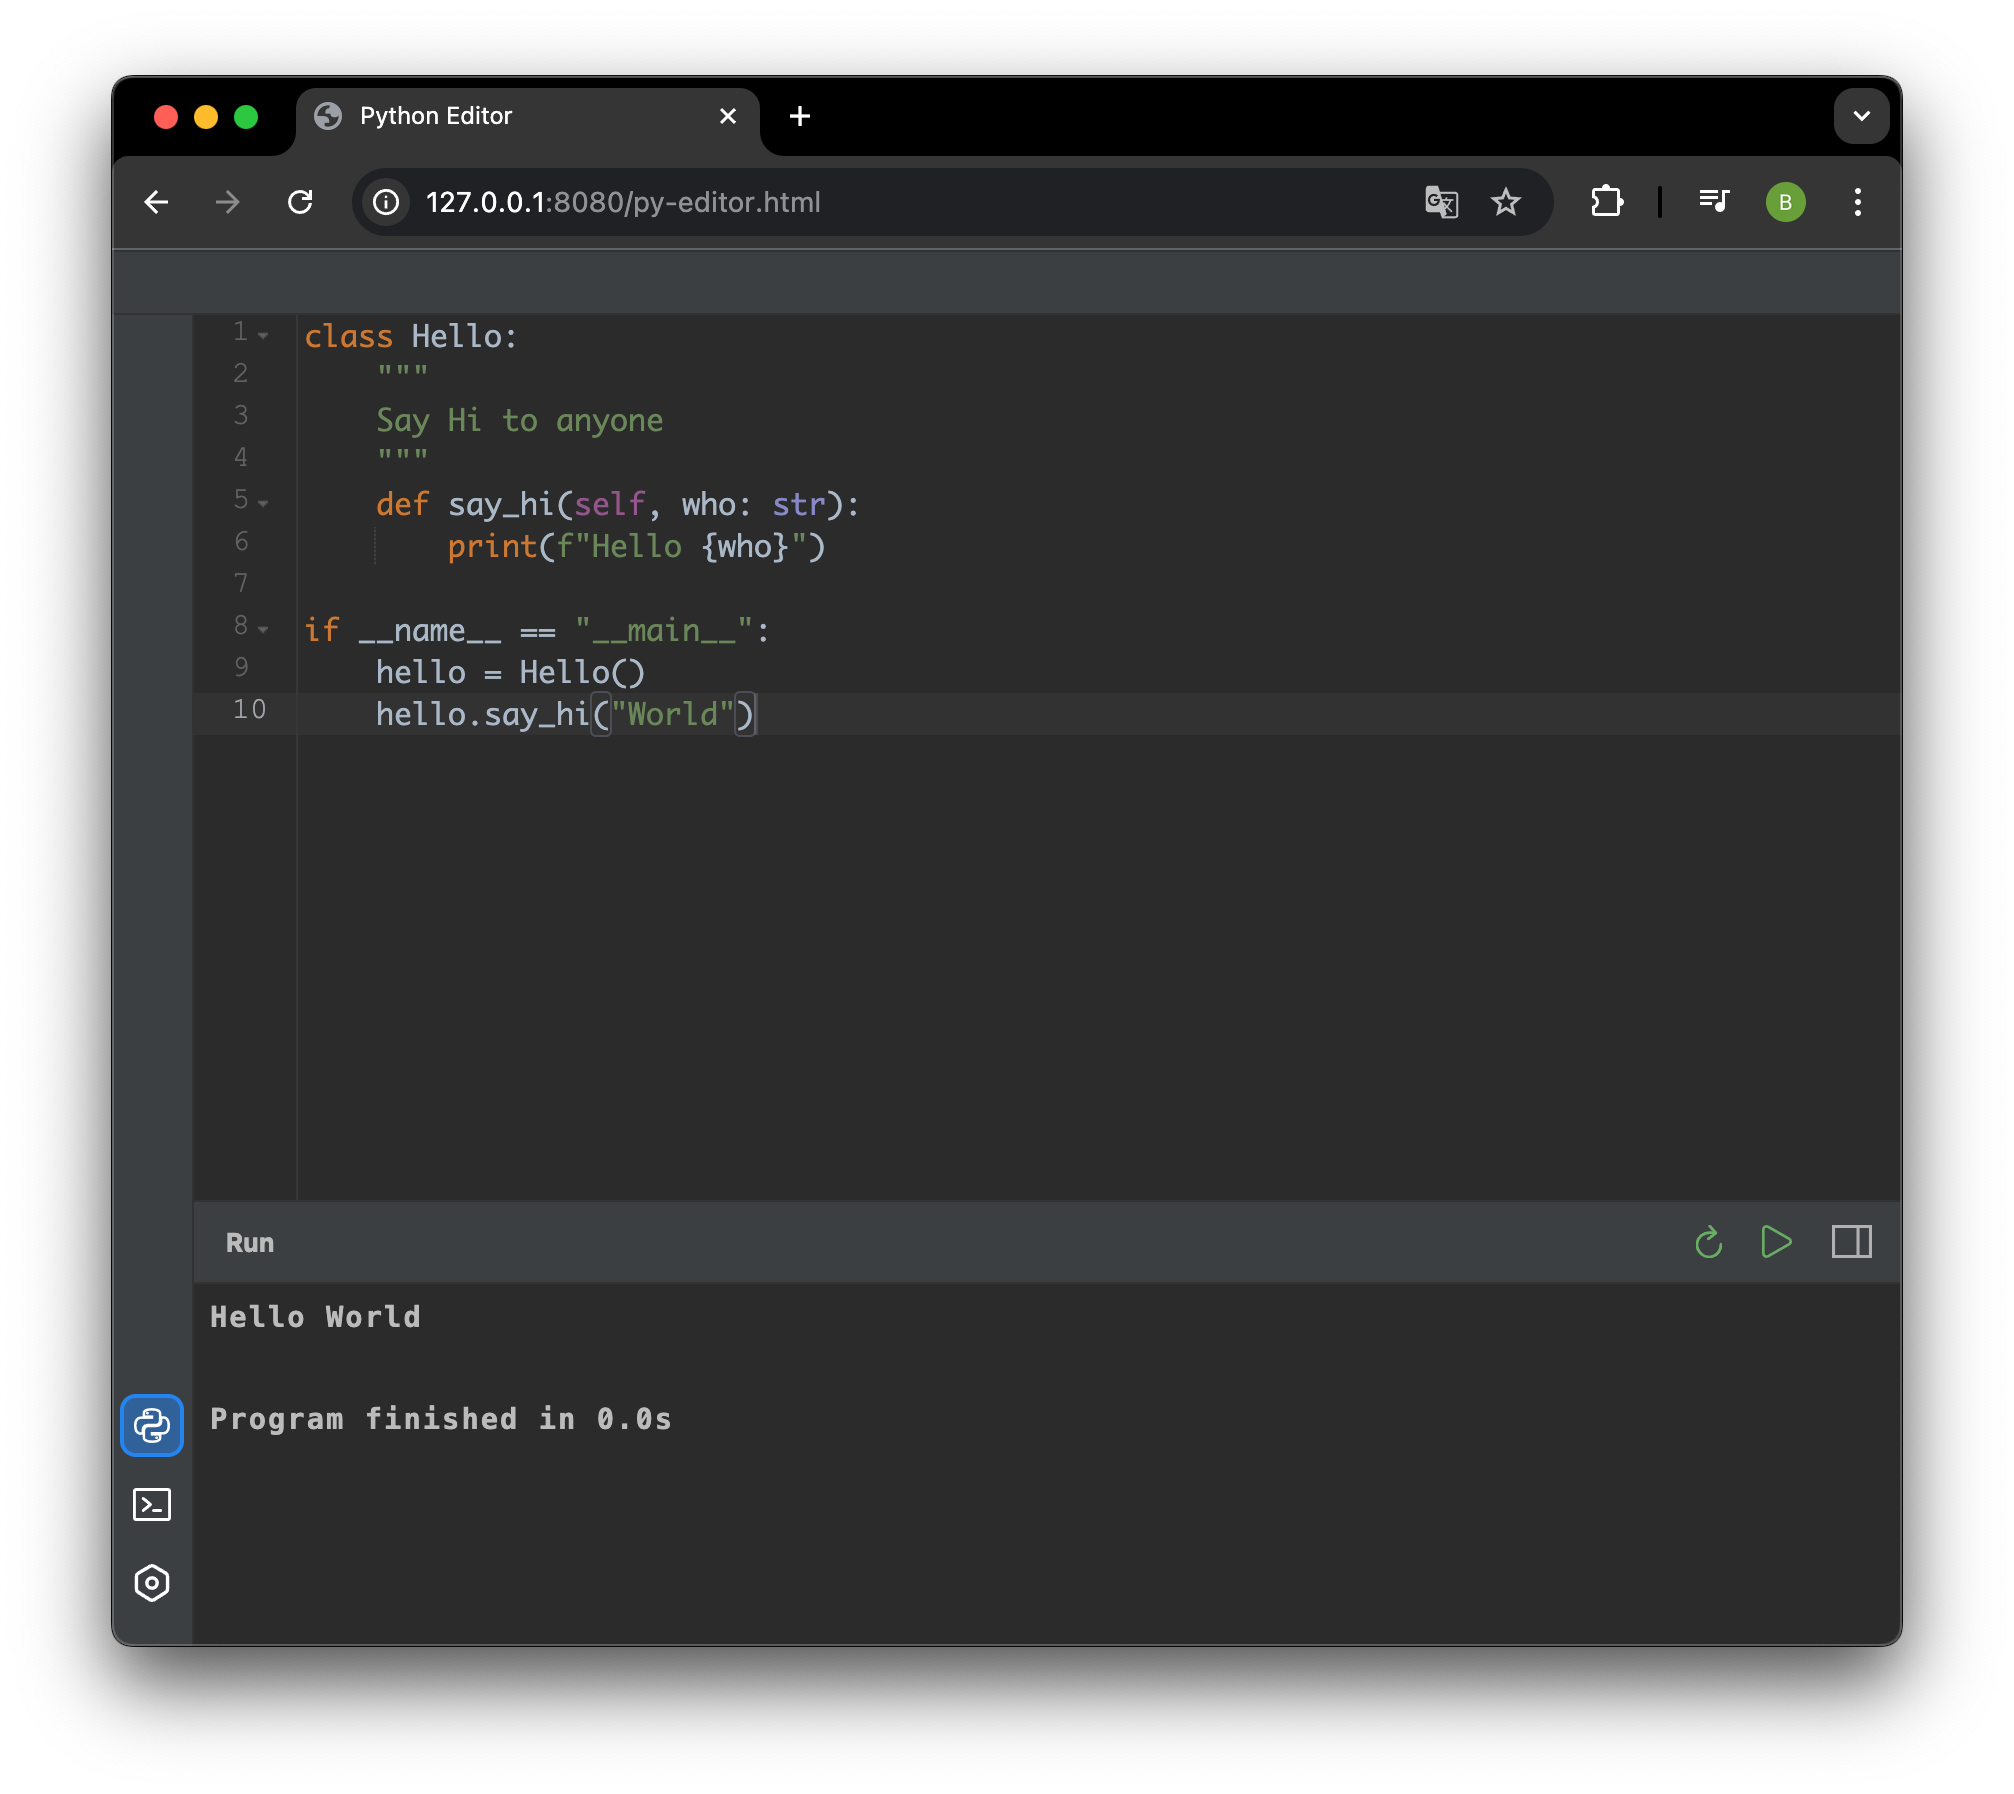Screen dimensions: 2014x1794
Task: Click the 'hello = Hello()' code line
Action: (x=510, y=673)
